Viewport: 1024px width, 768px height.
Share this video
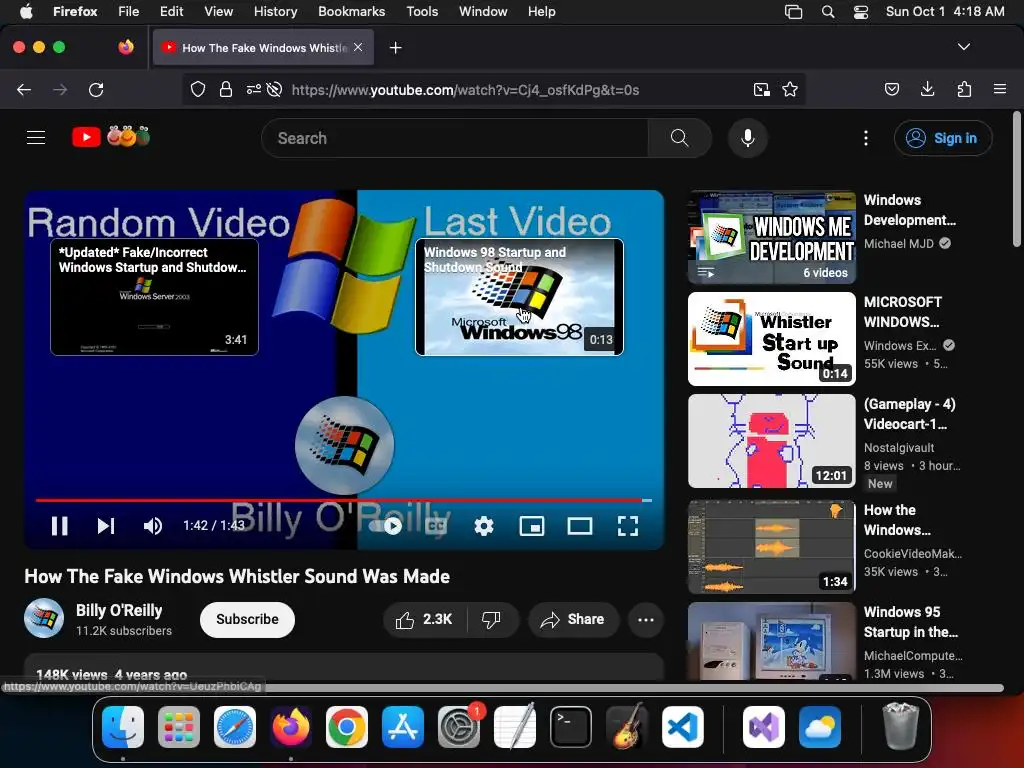coord(573,619)
